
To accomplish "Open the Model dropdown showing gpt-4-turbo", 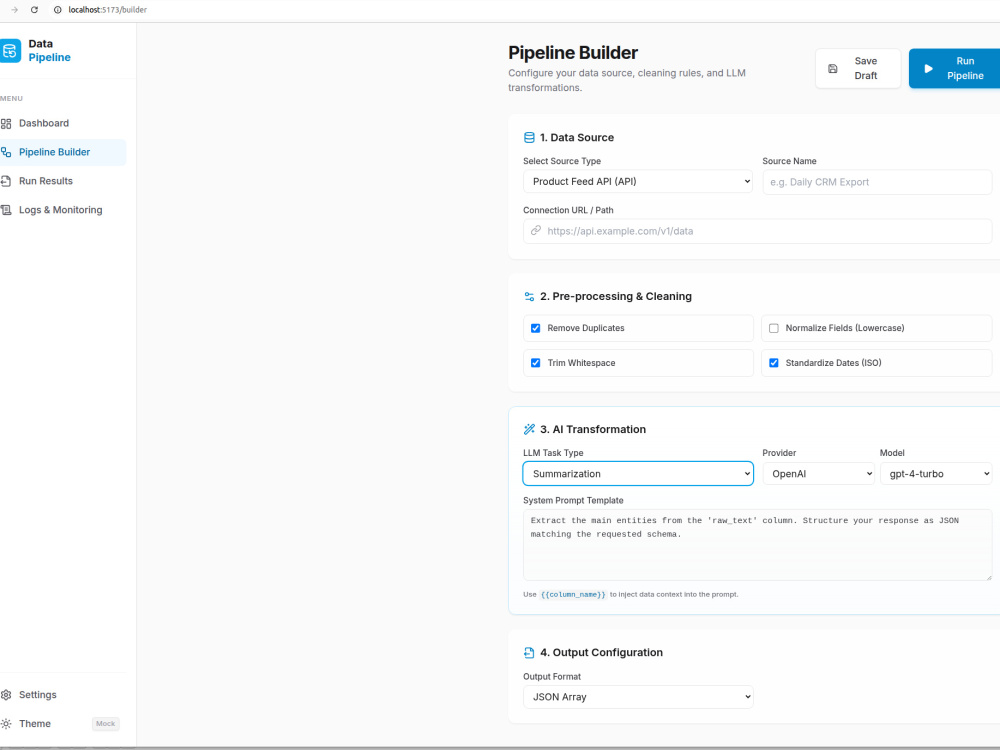I will (x=936, y=474).
